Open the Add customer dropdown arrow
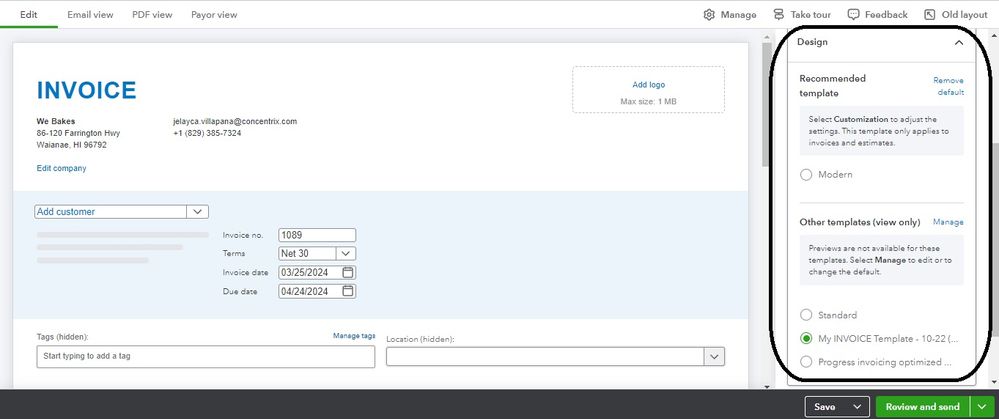This screenshot has height=419, width=999. (x=197, y=211)
